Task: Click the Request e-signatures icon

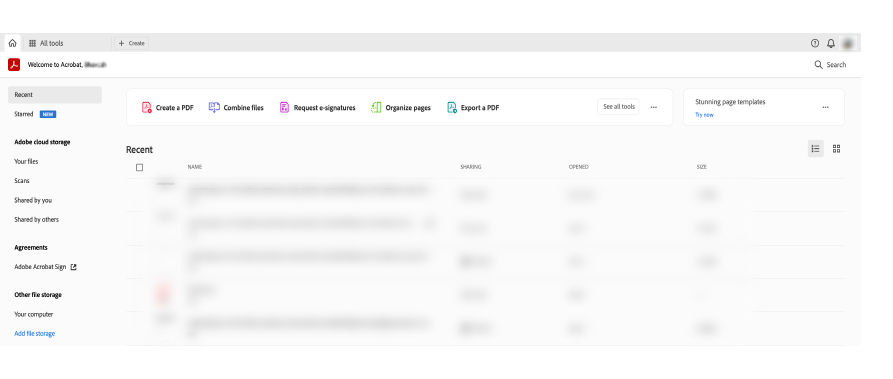Action: [284, 107]
